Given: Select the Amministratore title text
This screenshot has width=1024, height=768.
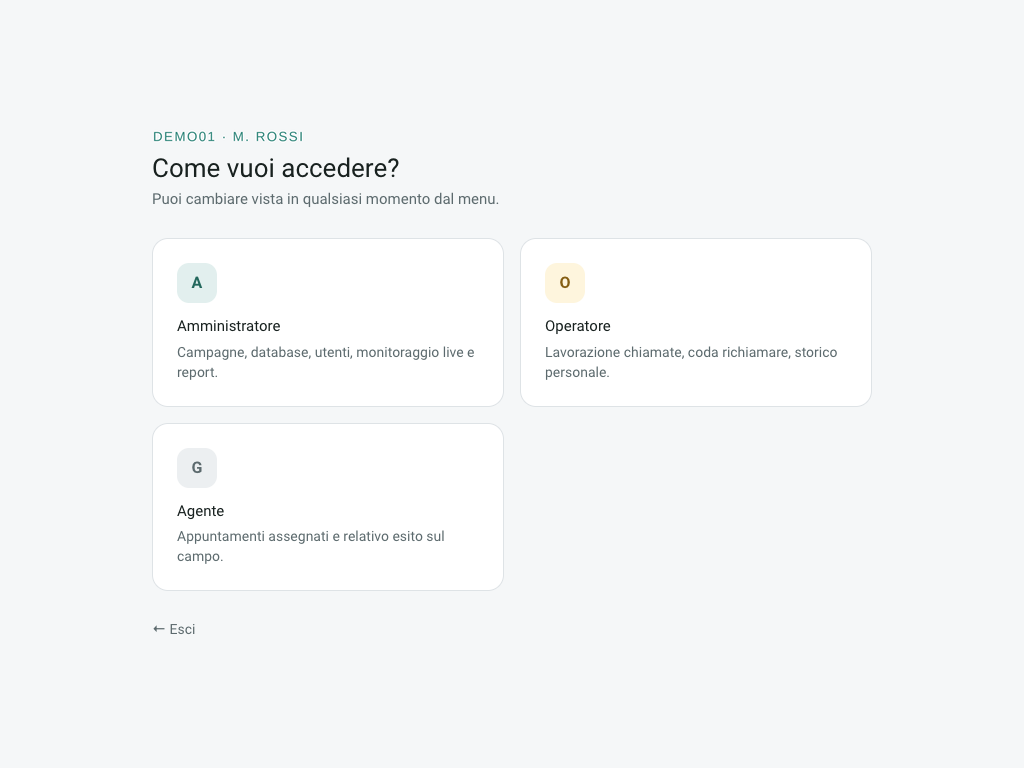Looking at the screenshot, I should click(229, 326).
